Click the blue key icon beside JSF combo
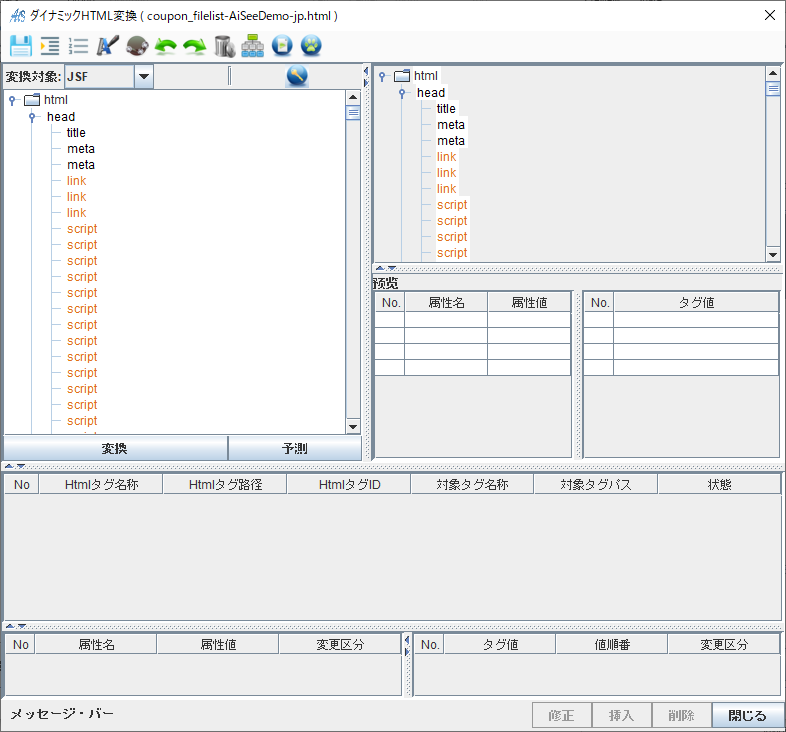 click(297, 76)
